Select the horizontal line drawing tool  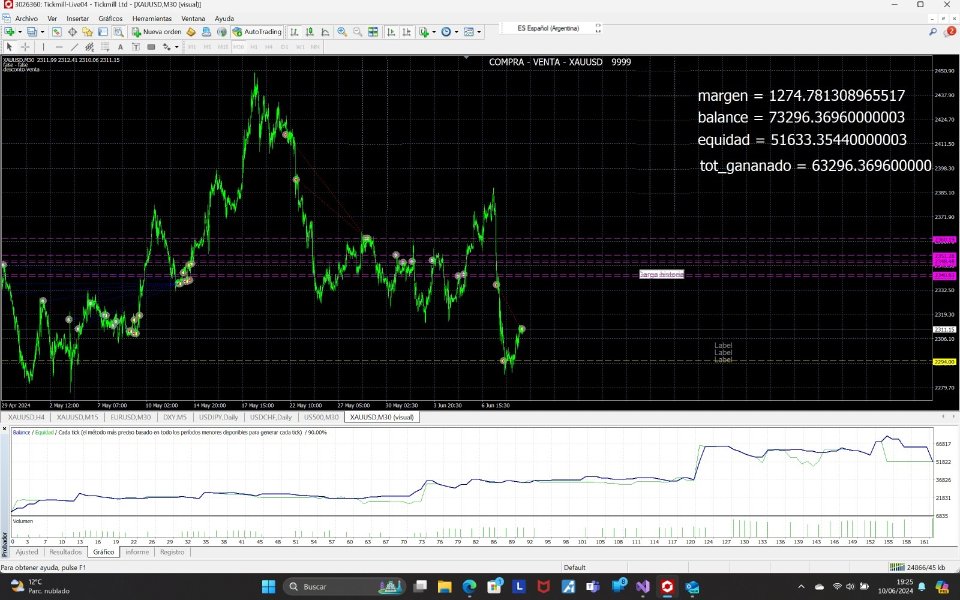pyautogui.click(x=59, y=46)
